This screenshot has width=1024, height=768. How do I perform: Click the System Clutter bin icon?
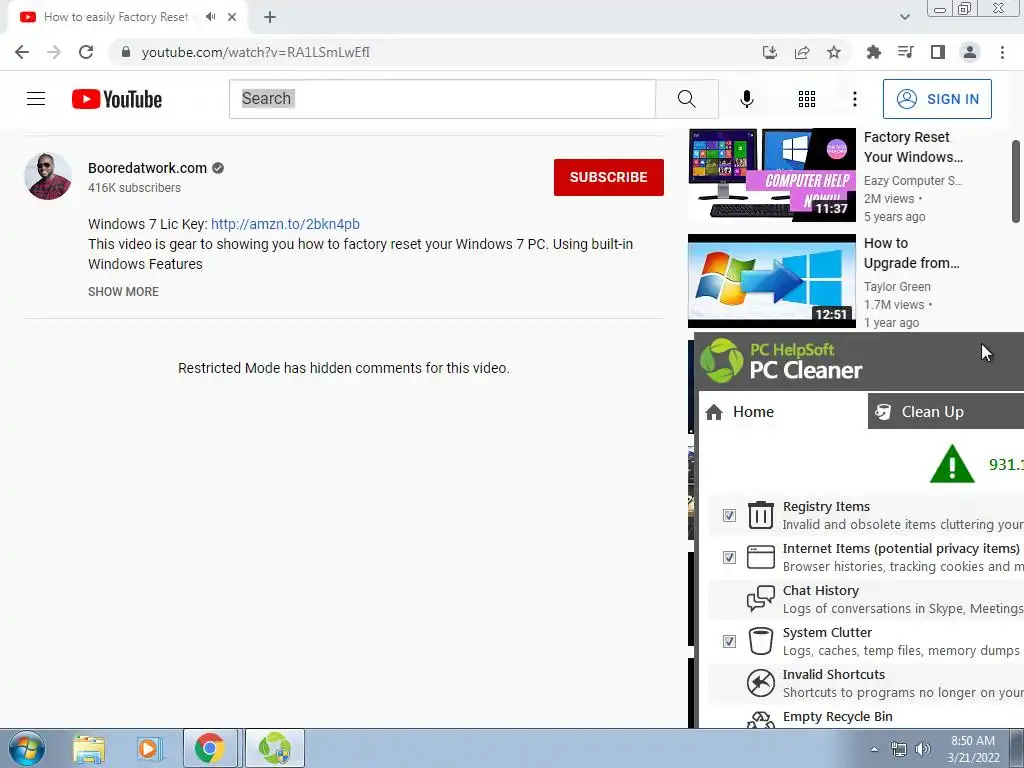760,641
